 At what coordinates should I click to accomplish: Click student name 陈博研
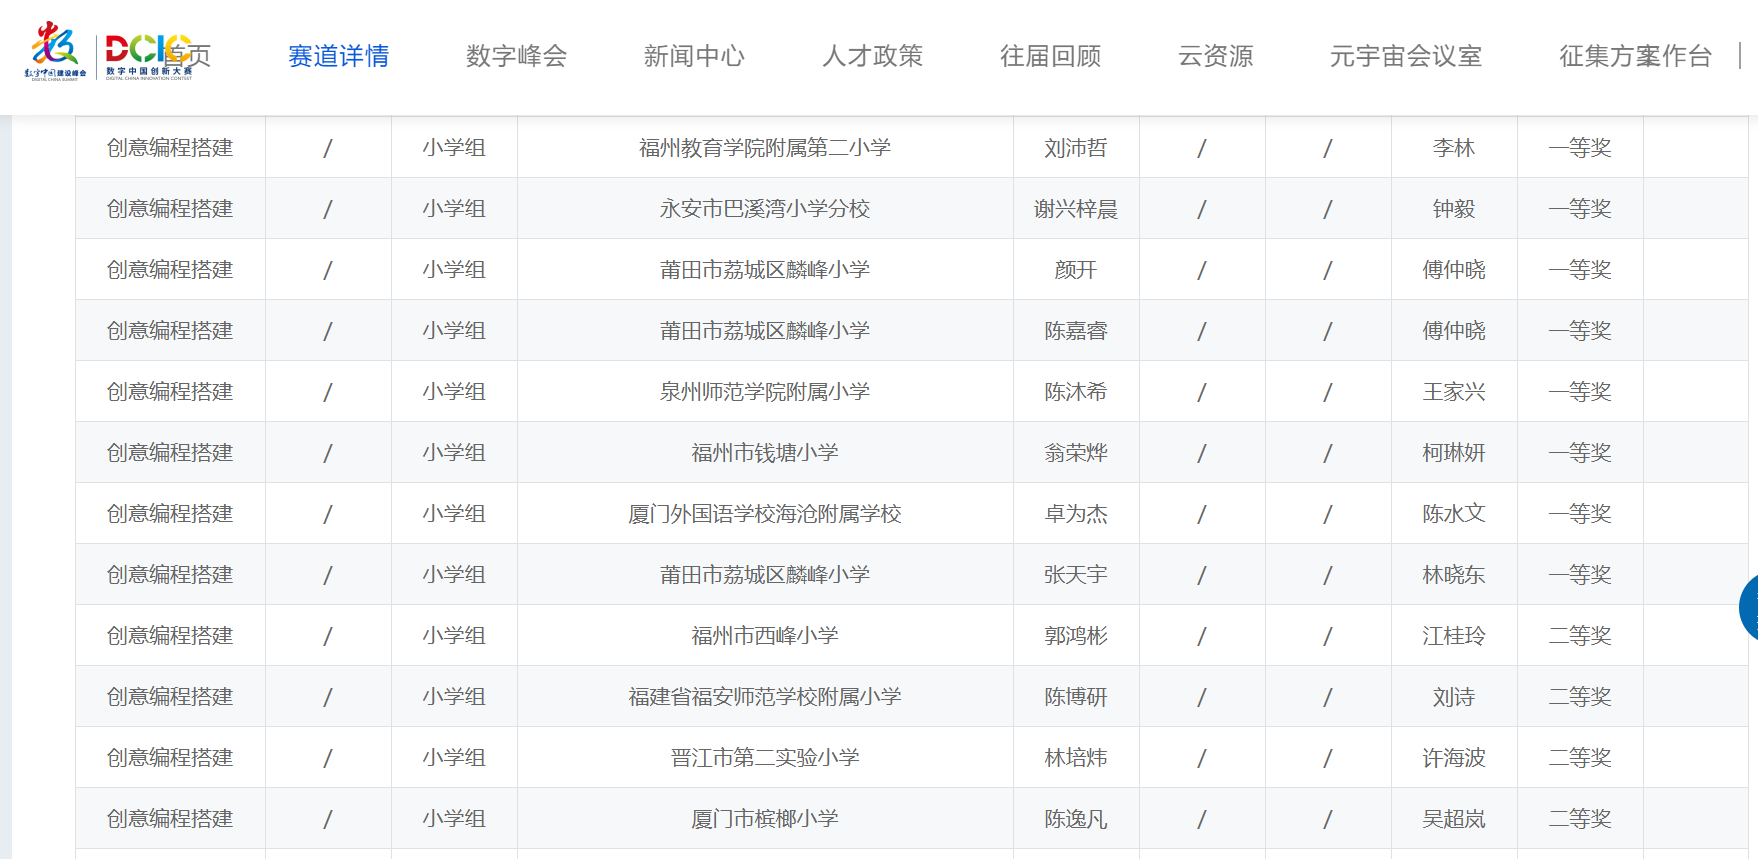[x=1076, y=697]
